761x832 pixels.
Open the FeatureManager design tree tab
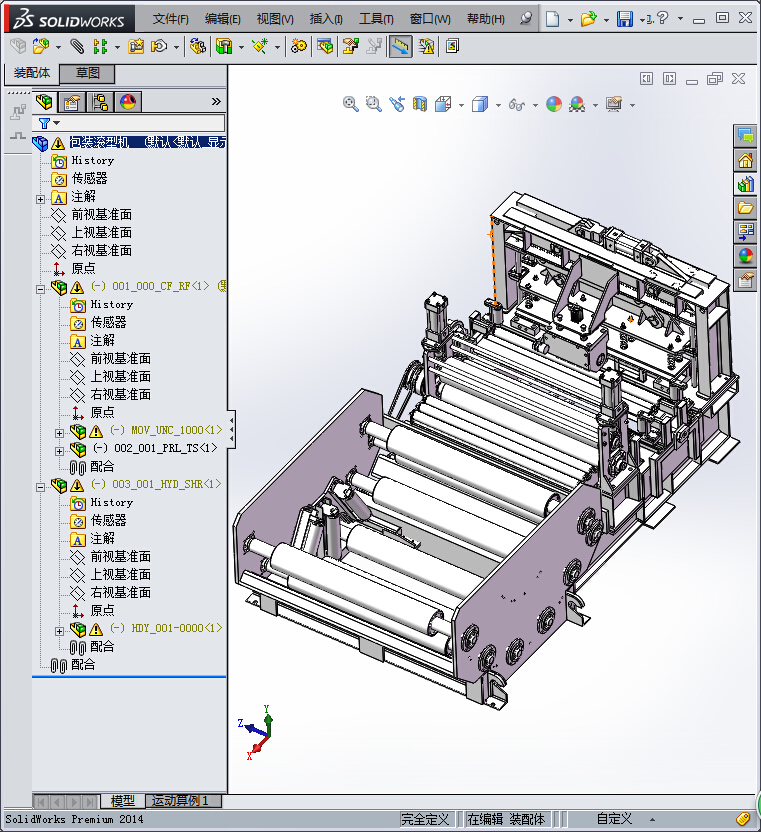44,101
